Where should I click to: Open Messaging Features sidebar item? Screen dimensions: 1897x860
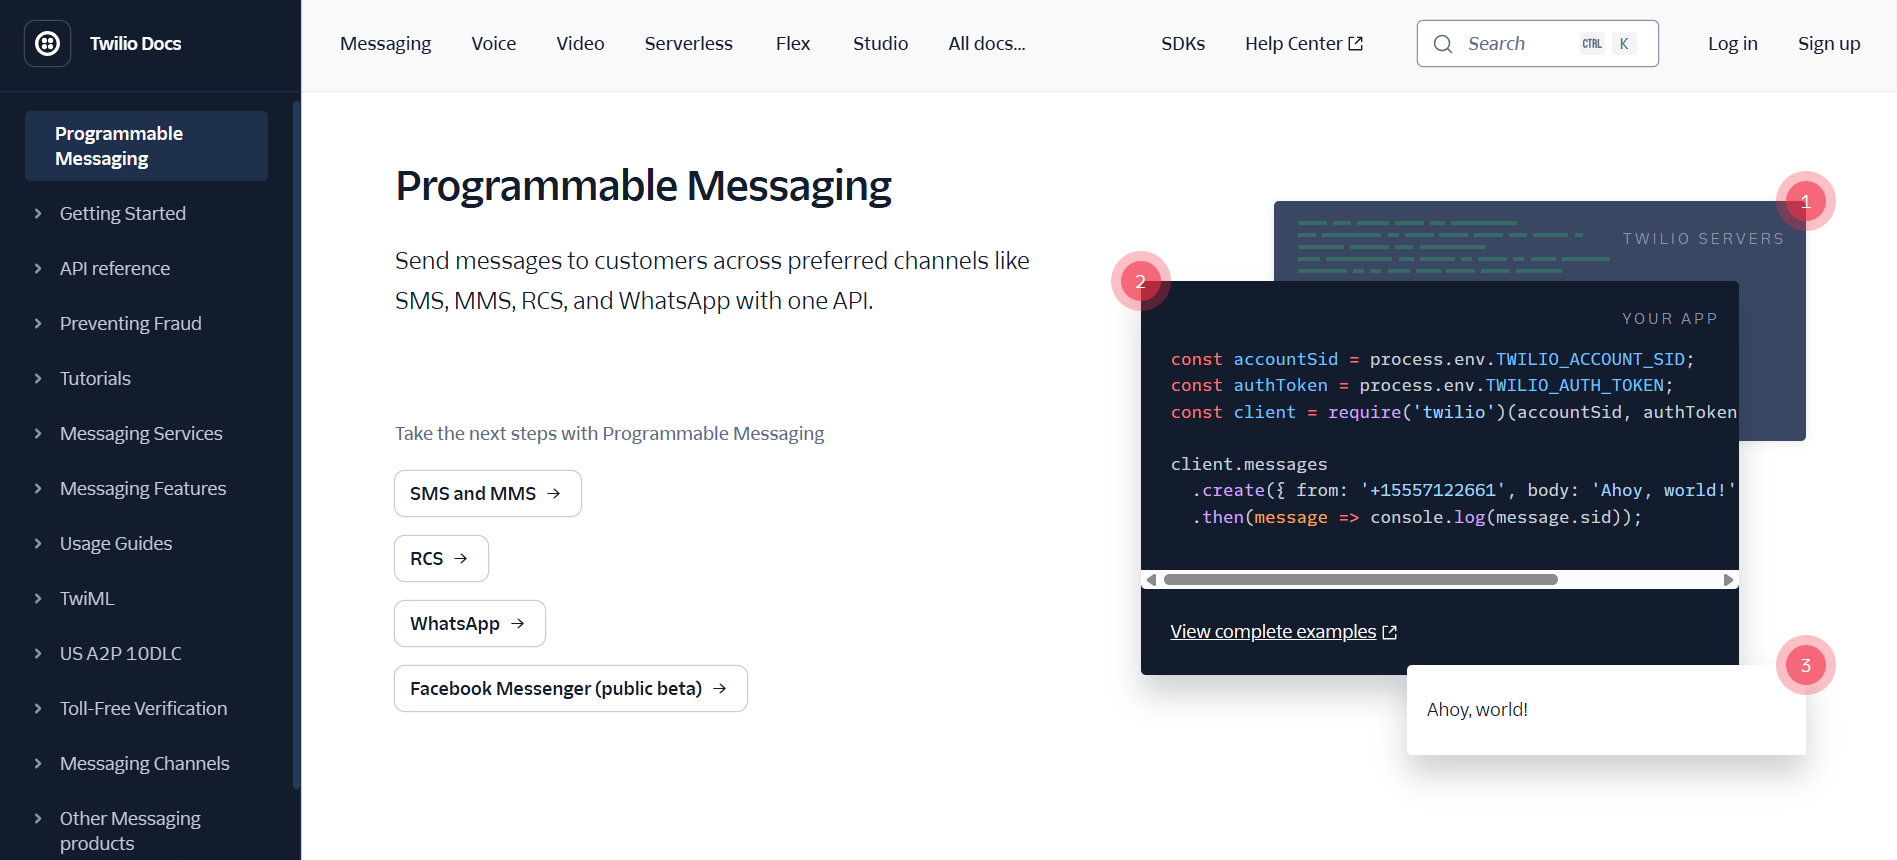pos(143,488)
